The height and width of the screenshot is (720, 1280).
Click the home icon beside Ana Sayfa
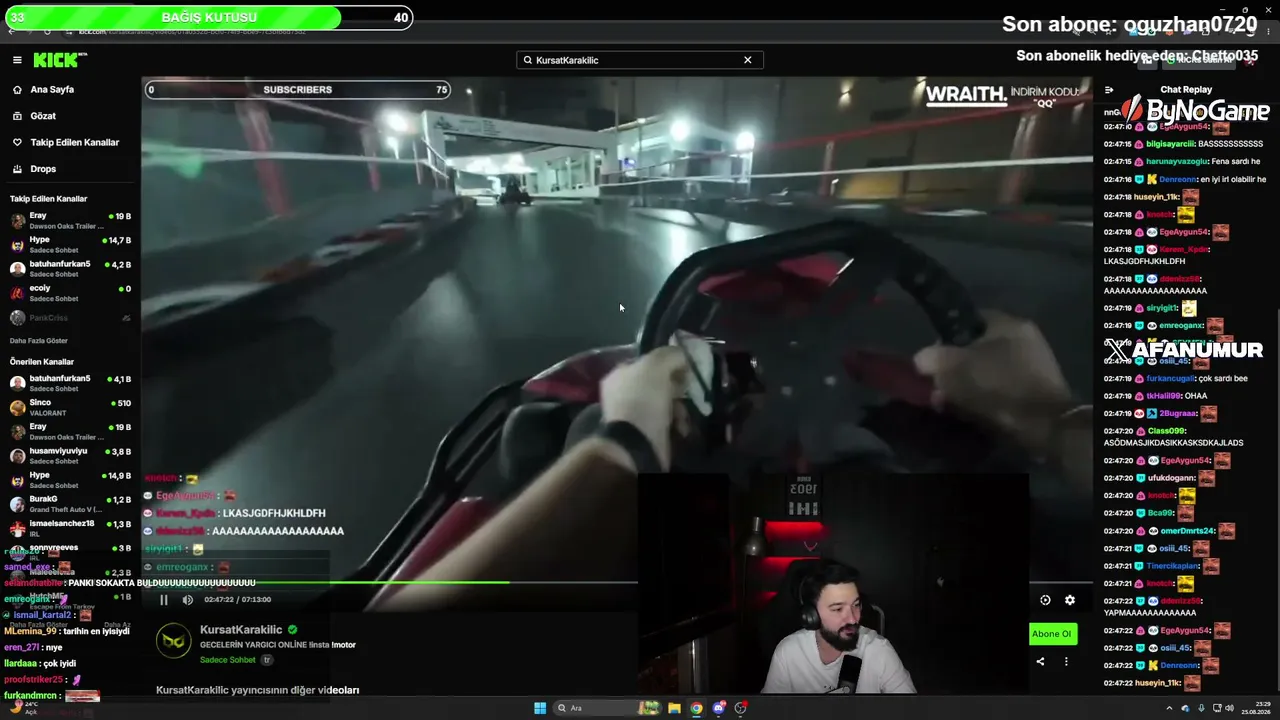[17, 89]
